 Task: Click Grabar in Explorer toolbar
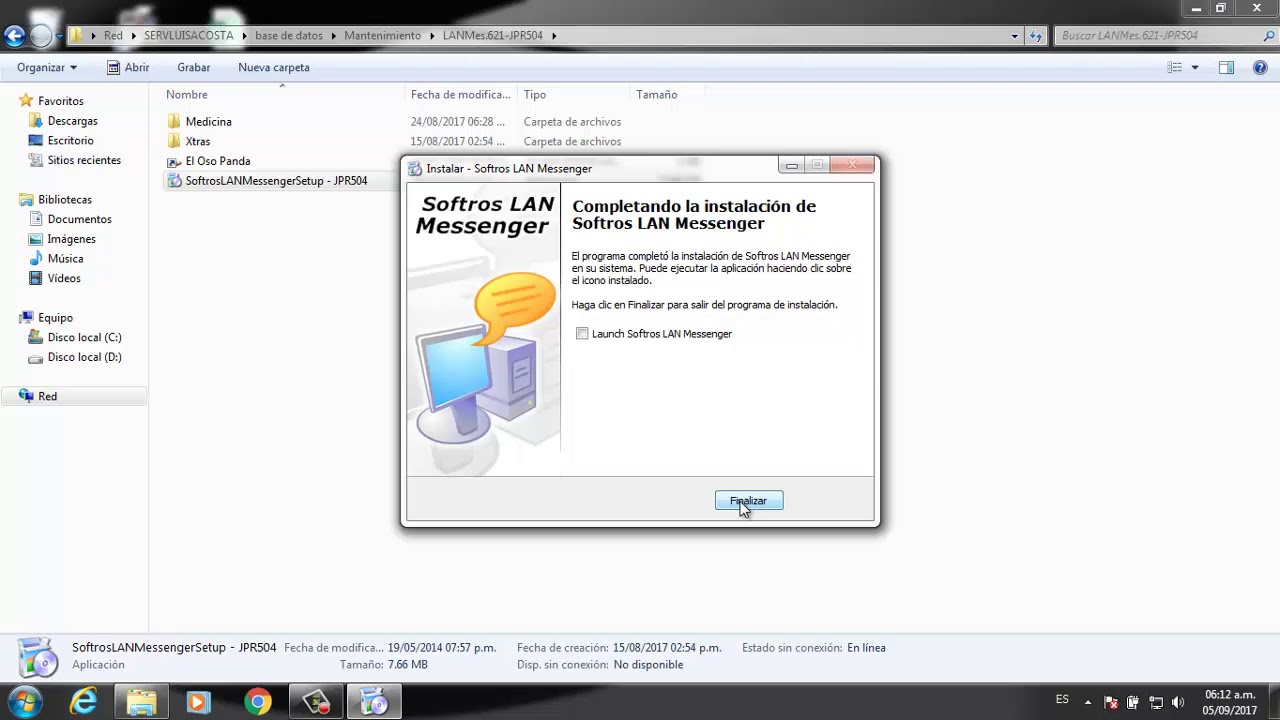194,67
